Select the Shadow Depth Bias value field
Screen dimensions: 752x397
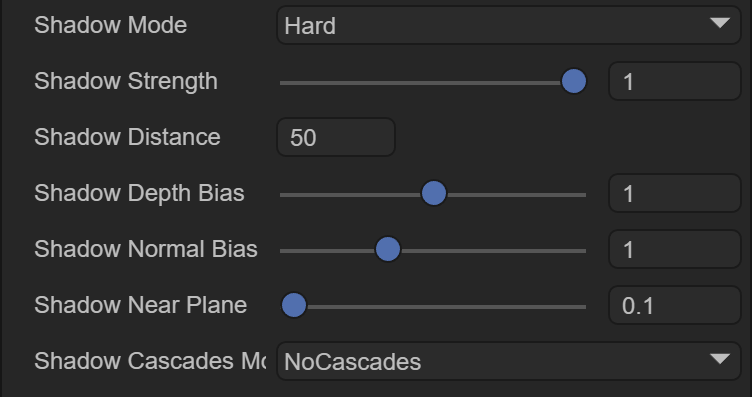coord(675,193)
